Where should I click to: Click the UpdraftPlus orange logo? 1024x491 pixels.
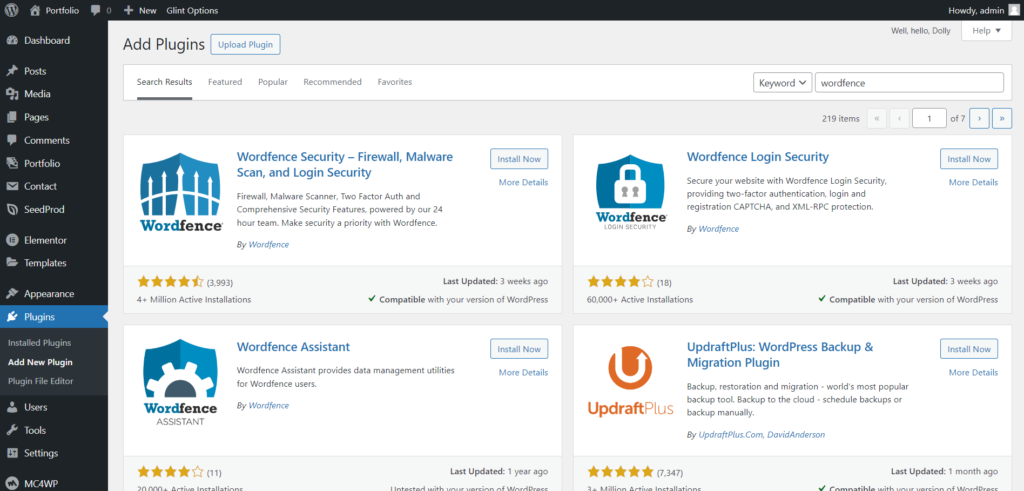pyautogui.click(x=630, y=382)
